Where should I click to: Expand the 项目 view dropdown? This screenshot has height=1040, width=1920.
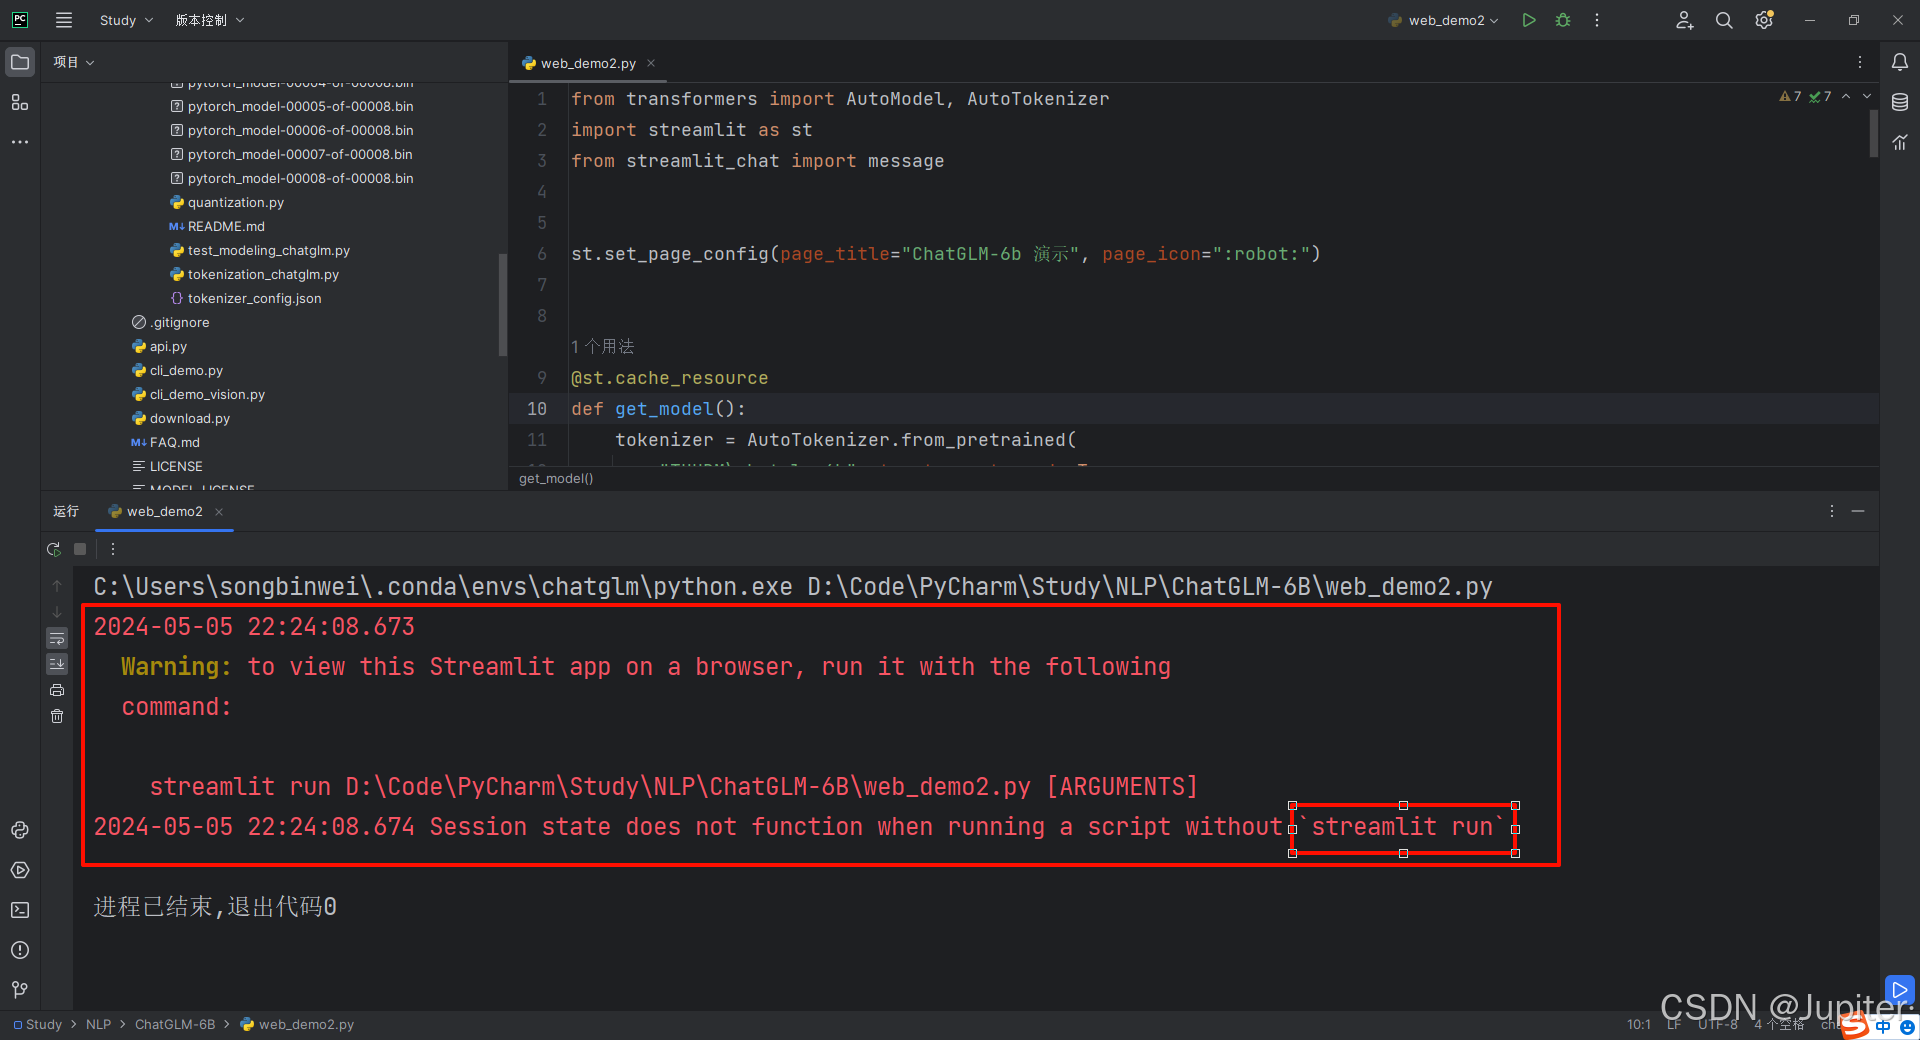click(74, 62)
